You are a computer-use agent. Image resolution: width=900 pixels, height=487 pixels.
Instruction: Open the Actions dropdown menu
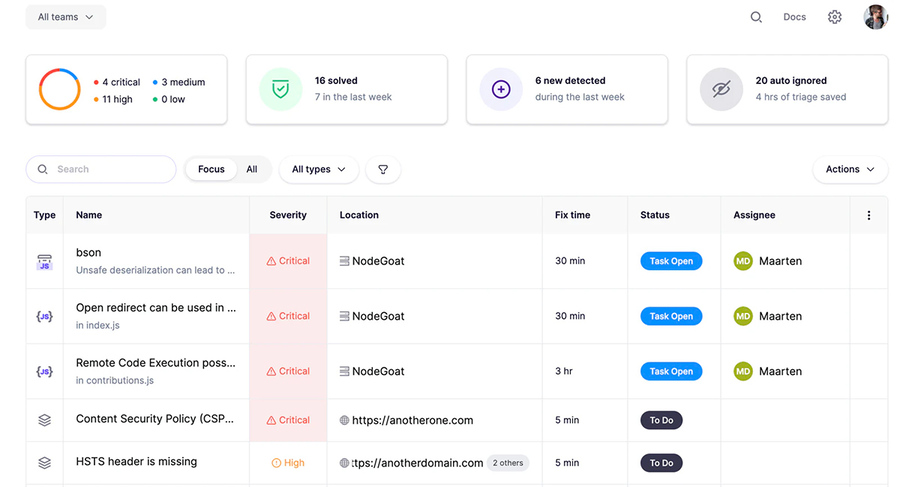pyautogui.click(x=850, y=170)
